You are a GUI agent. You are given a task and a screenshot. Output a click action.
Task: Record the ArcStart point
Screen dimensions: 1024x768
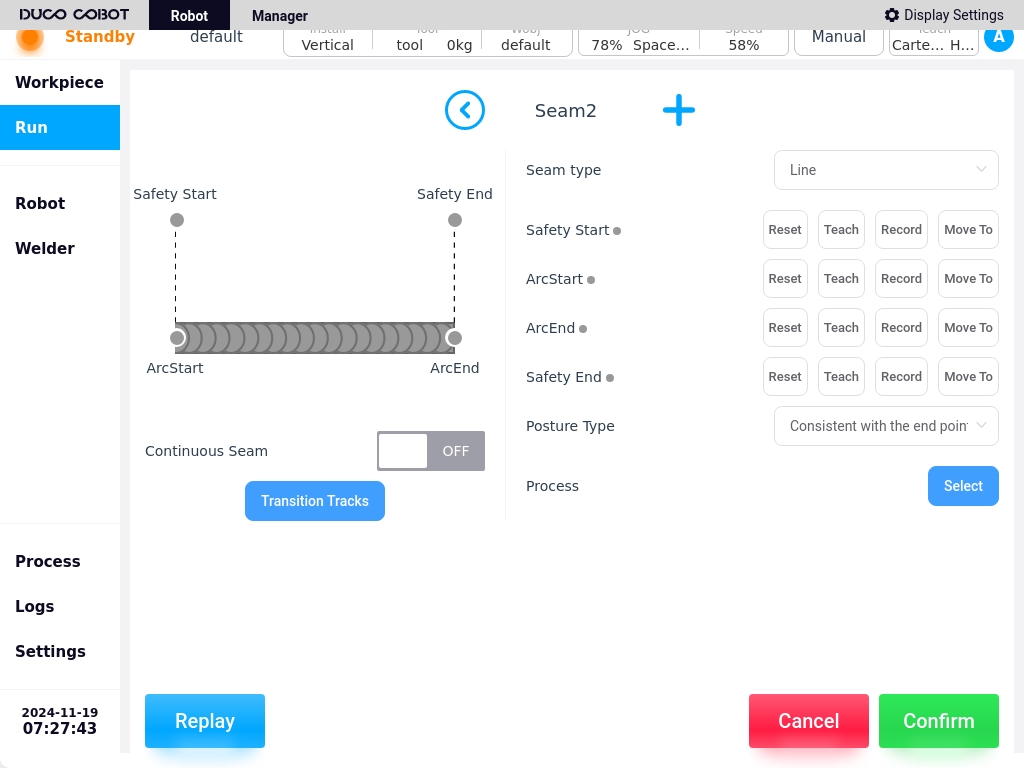901,278
